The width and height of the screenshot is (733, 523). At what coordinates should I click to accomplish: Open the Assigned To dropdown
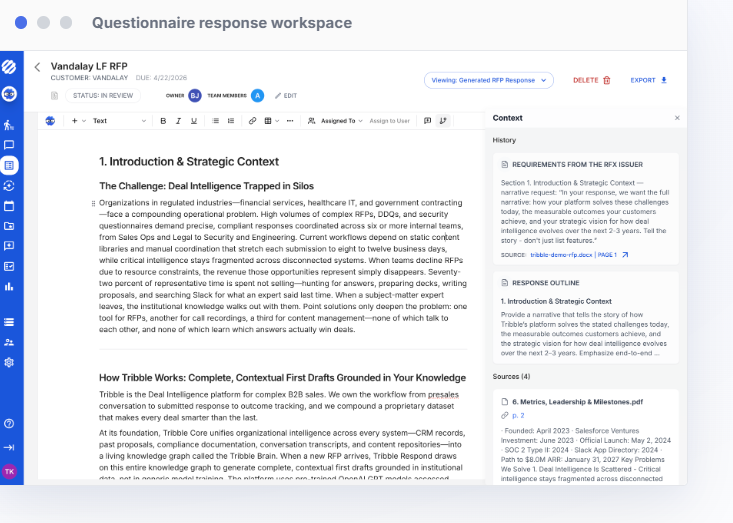tap(335, 121)
